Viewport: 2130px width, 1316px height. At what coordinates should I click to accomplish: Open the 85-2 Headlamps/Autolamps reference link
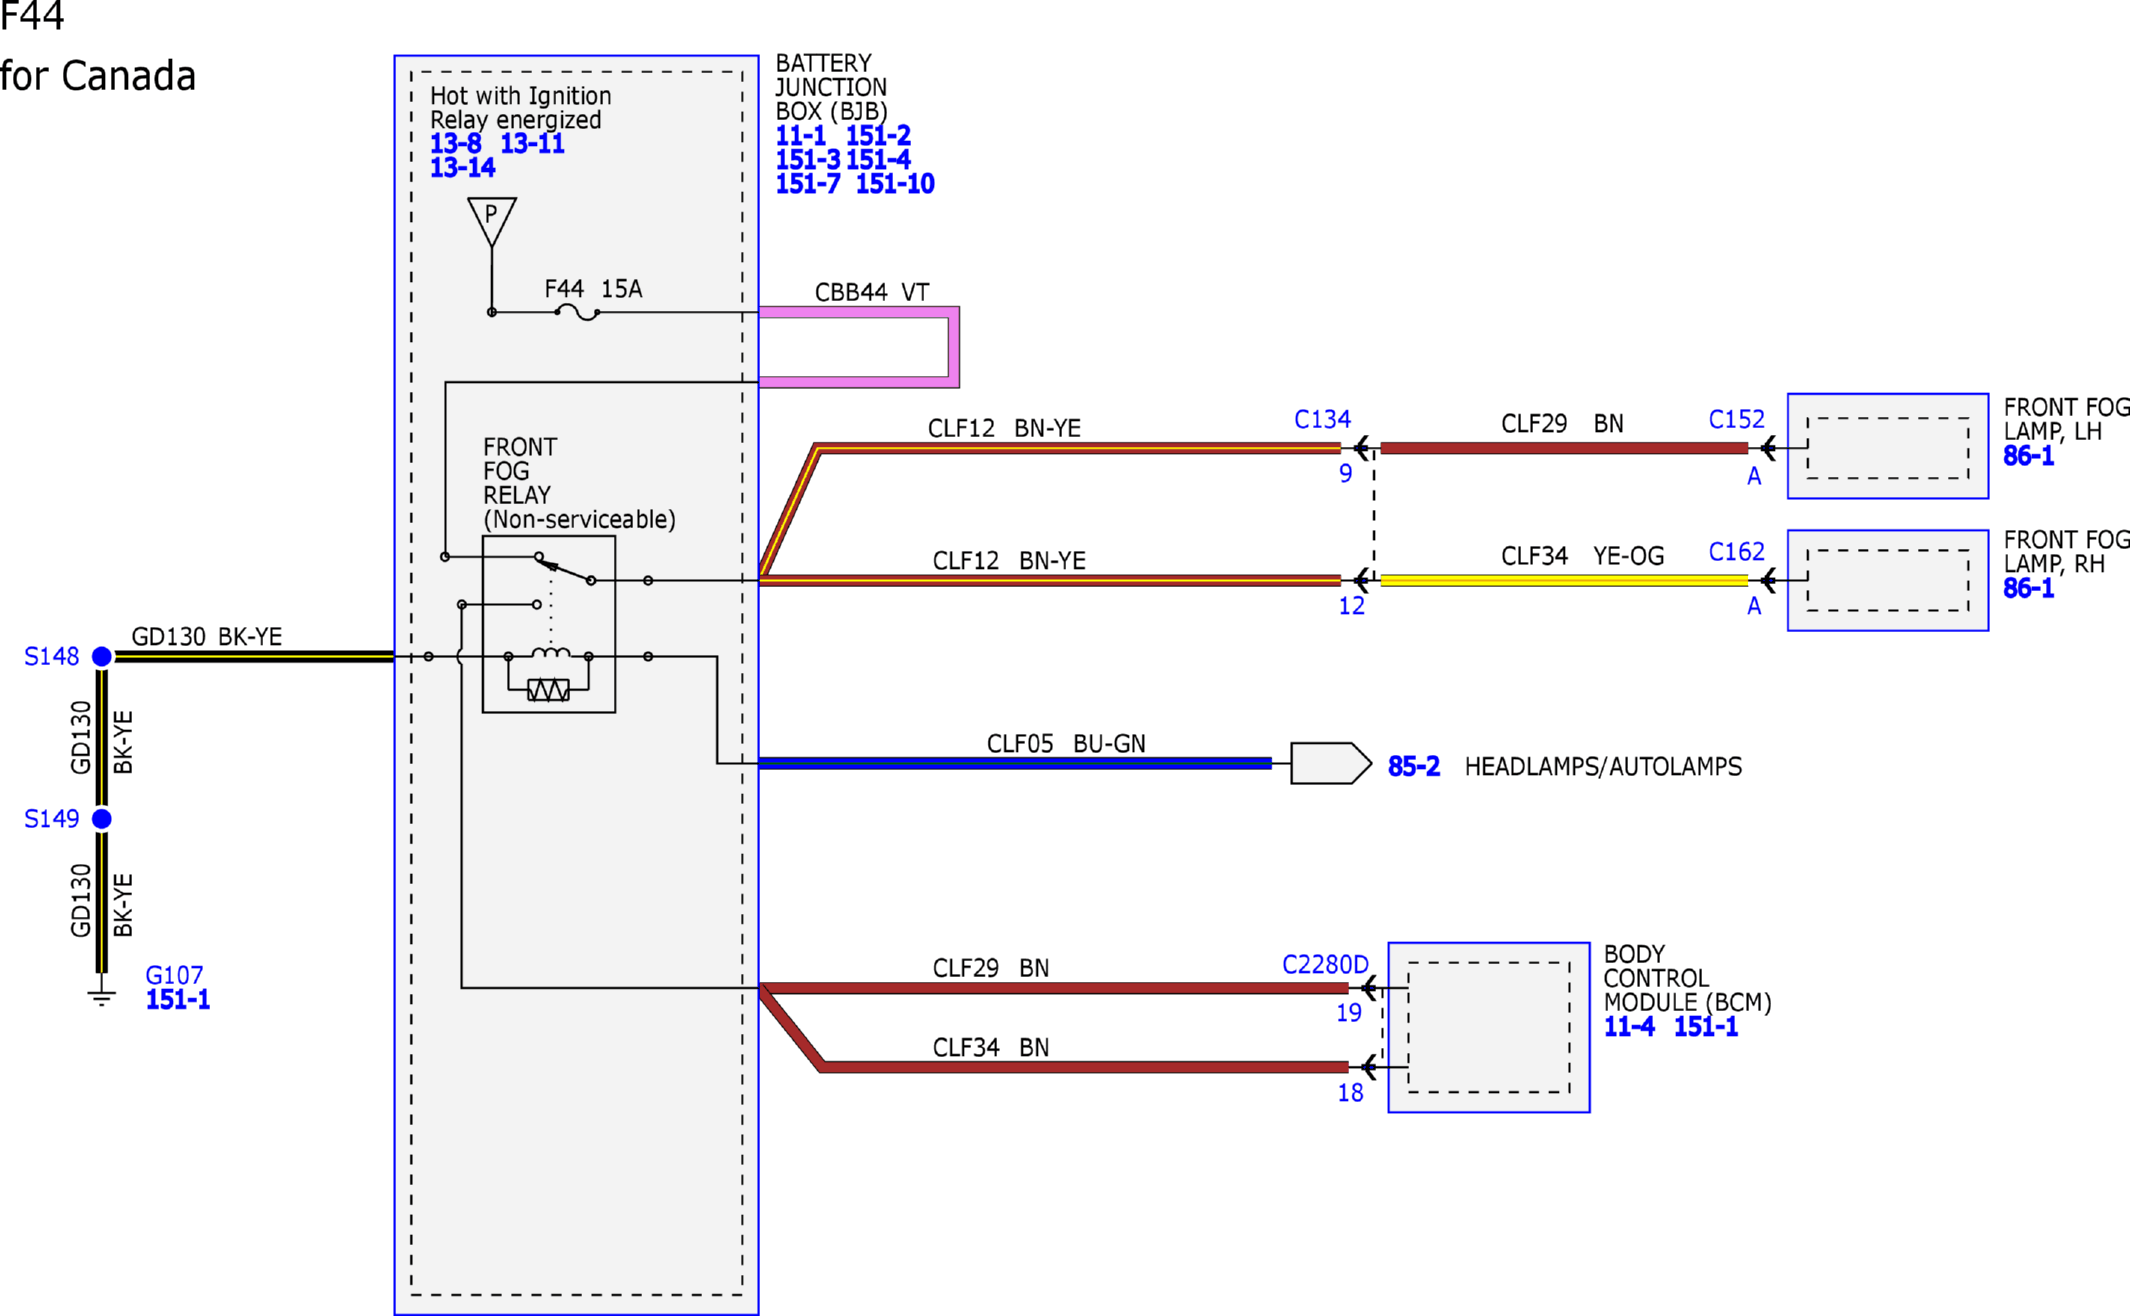point(1414,767)
